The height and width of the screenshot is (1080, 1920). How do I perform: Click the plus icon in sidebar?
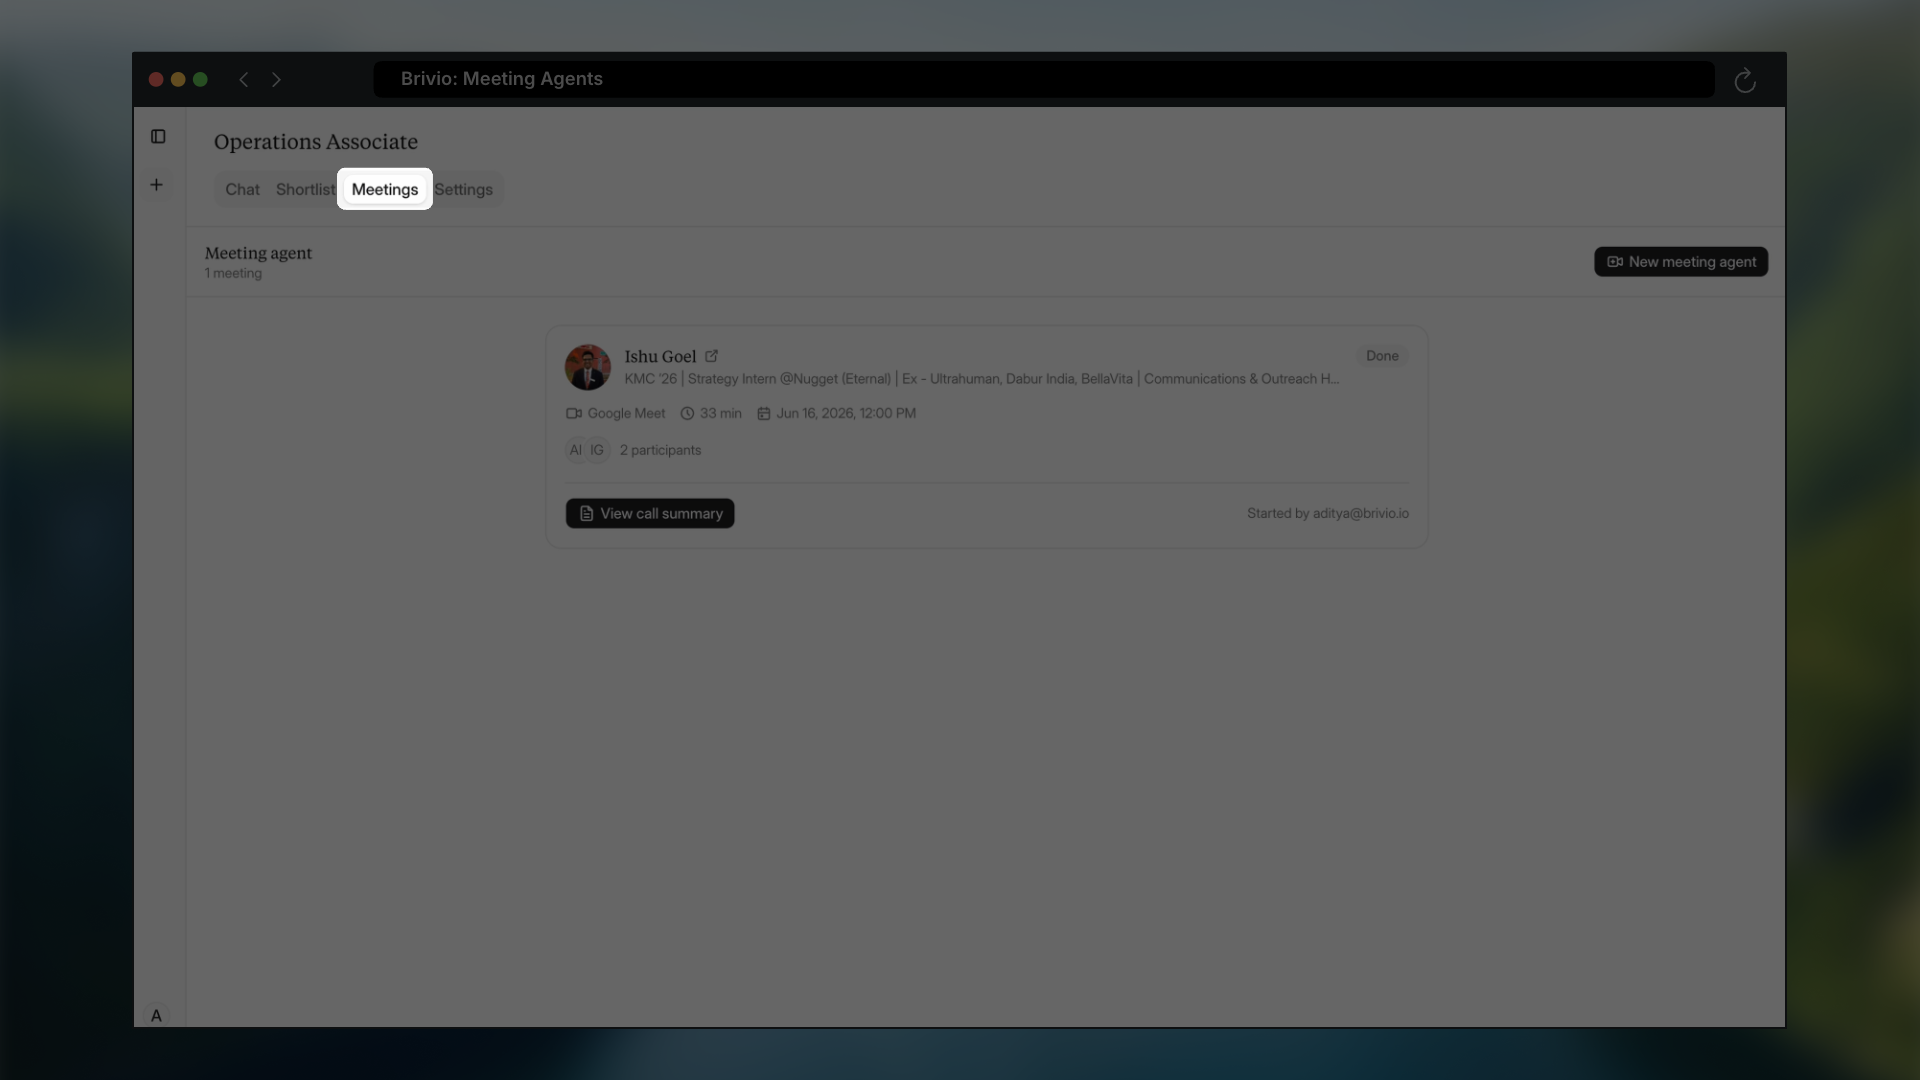pos(156,184)
